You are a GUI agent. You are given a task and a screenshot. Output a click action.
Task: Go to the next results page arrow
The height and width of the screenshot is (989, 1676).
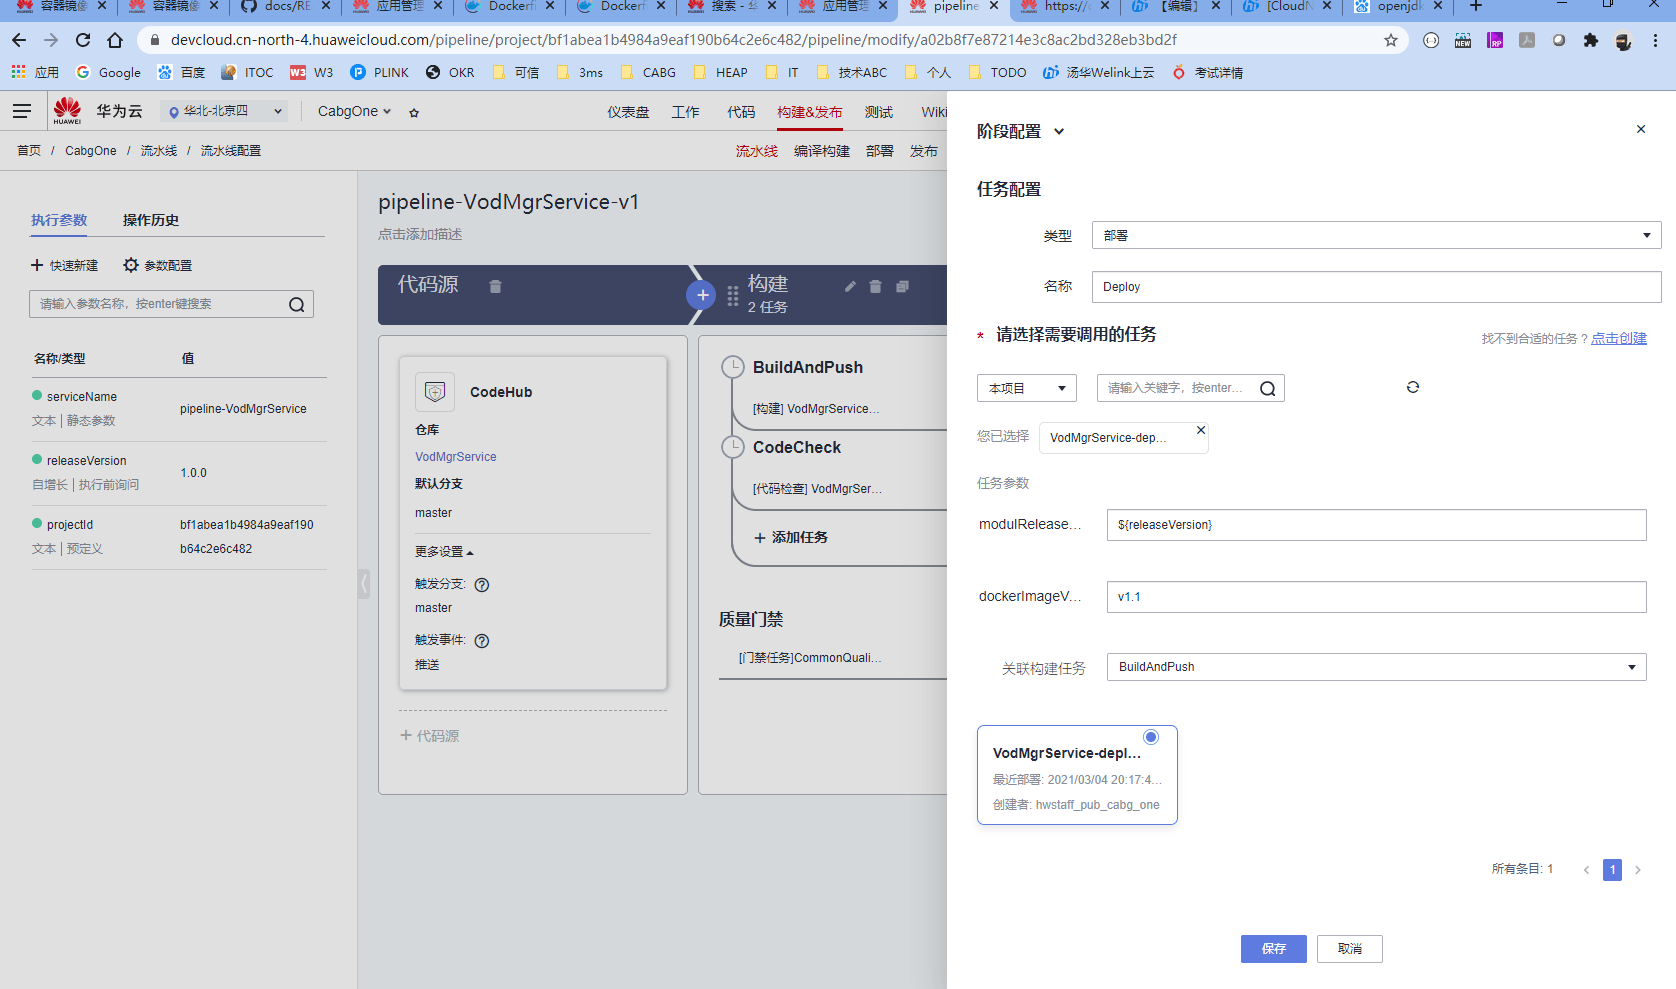click(x=1638, y=870)
